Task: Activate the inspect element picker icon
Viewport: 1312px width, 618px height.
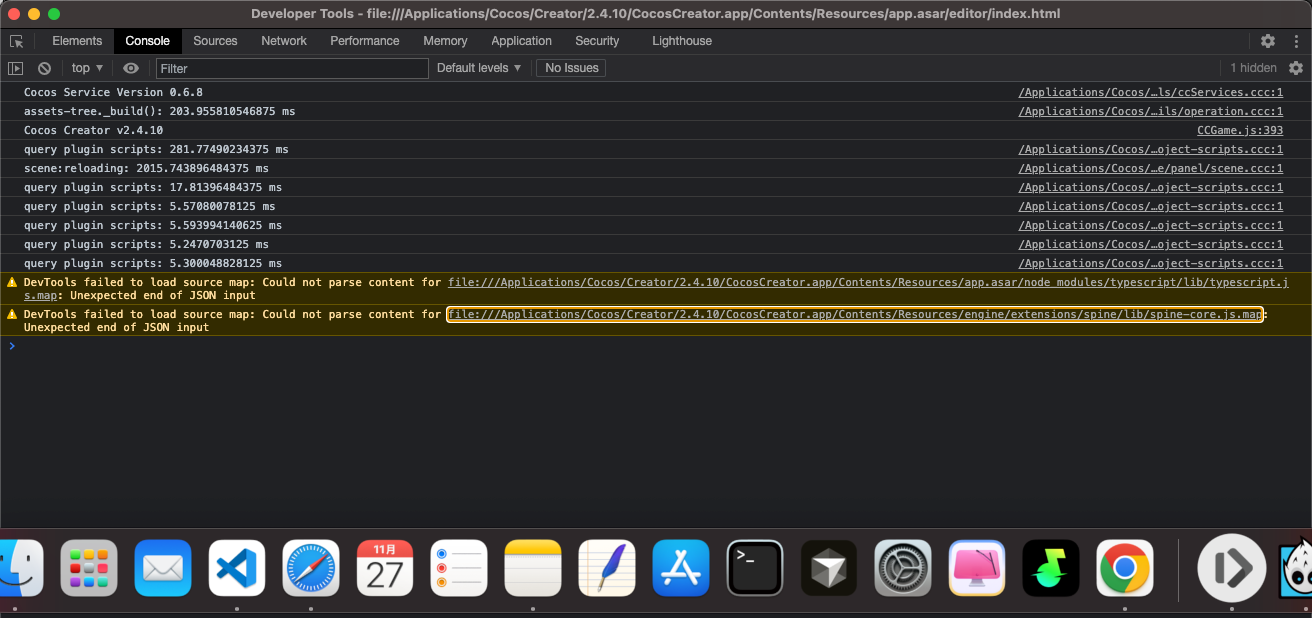Action: (16, 41)
